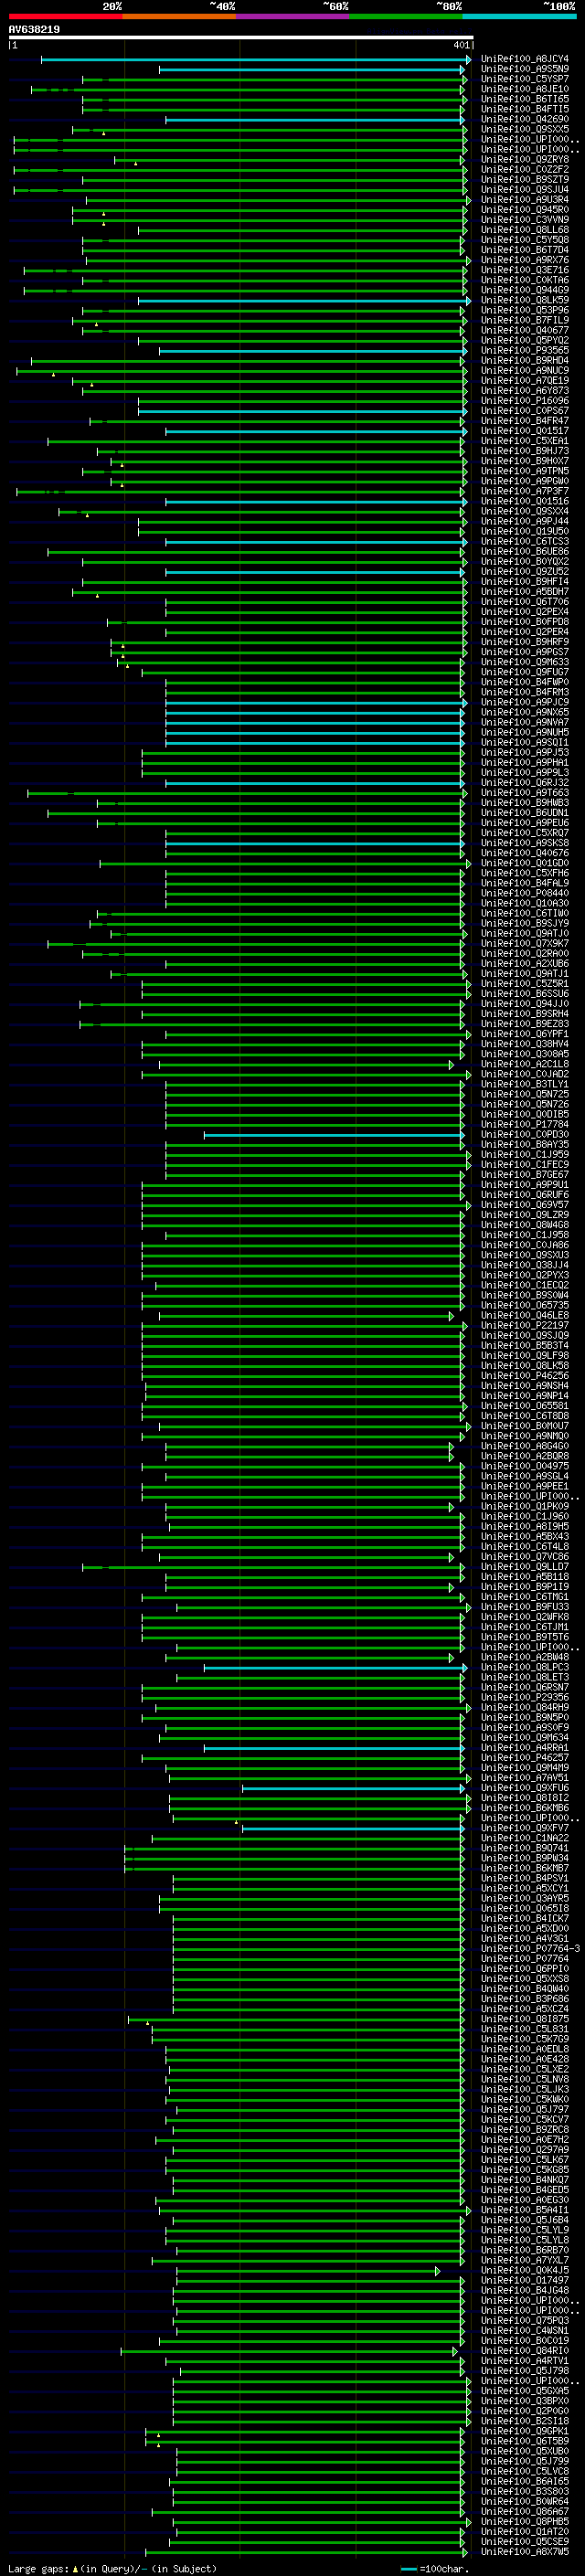Select the UniRef100_A9PEE1 label

(x=525, y=1486)
